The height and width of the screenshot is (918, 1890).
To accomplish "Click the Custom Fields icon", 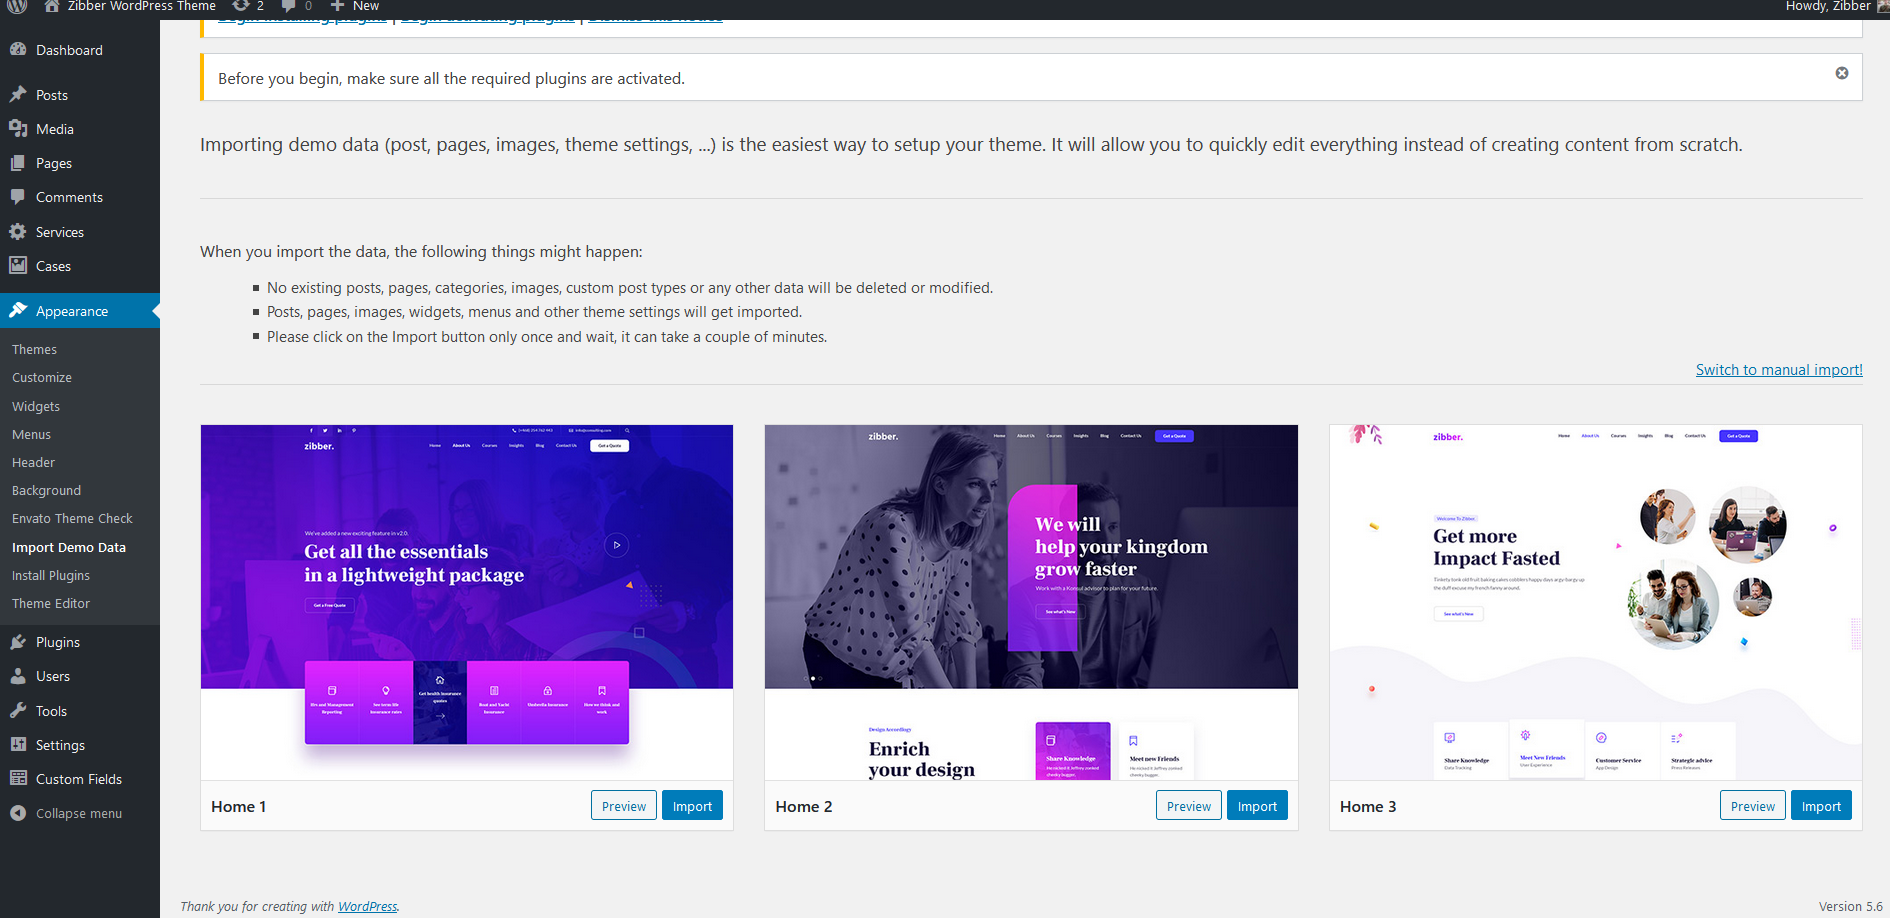I will [x=18, y=778].
